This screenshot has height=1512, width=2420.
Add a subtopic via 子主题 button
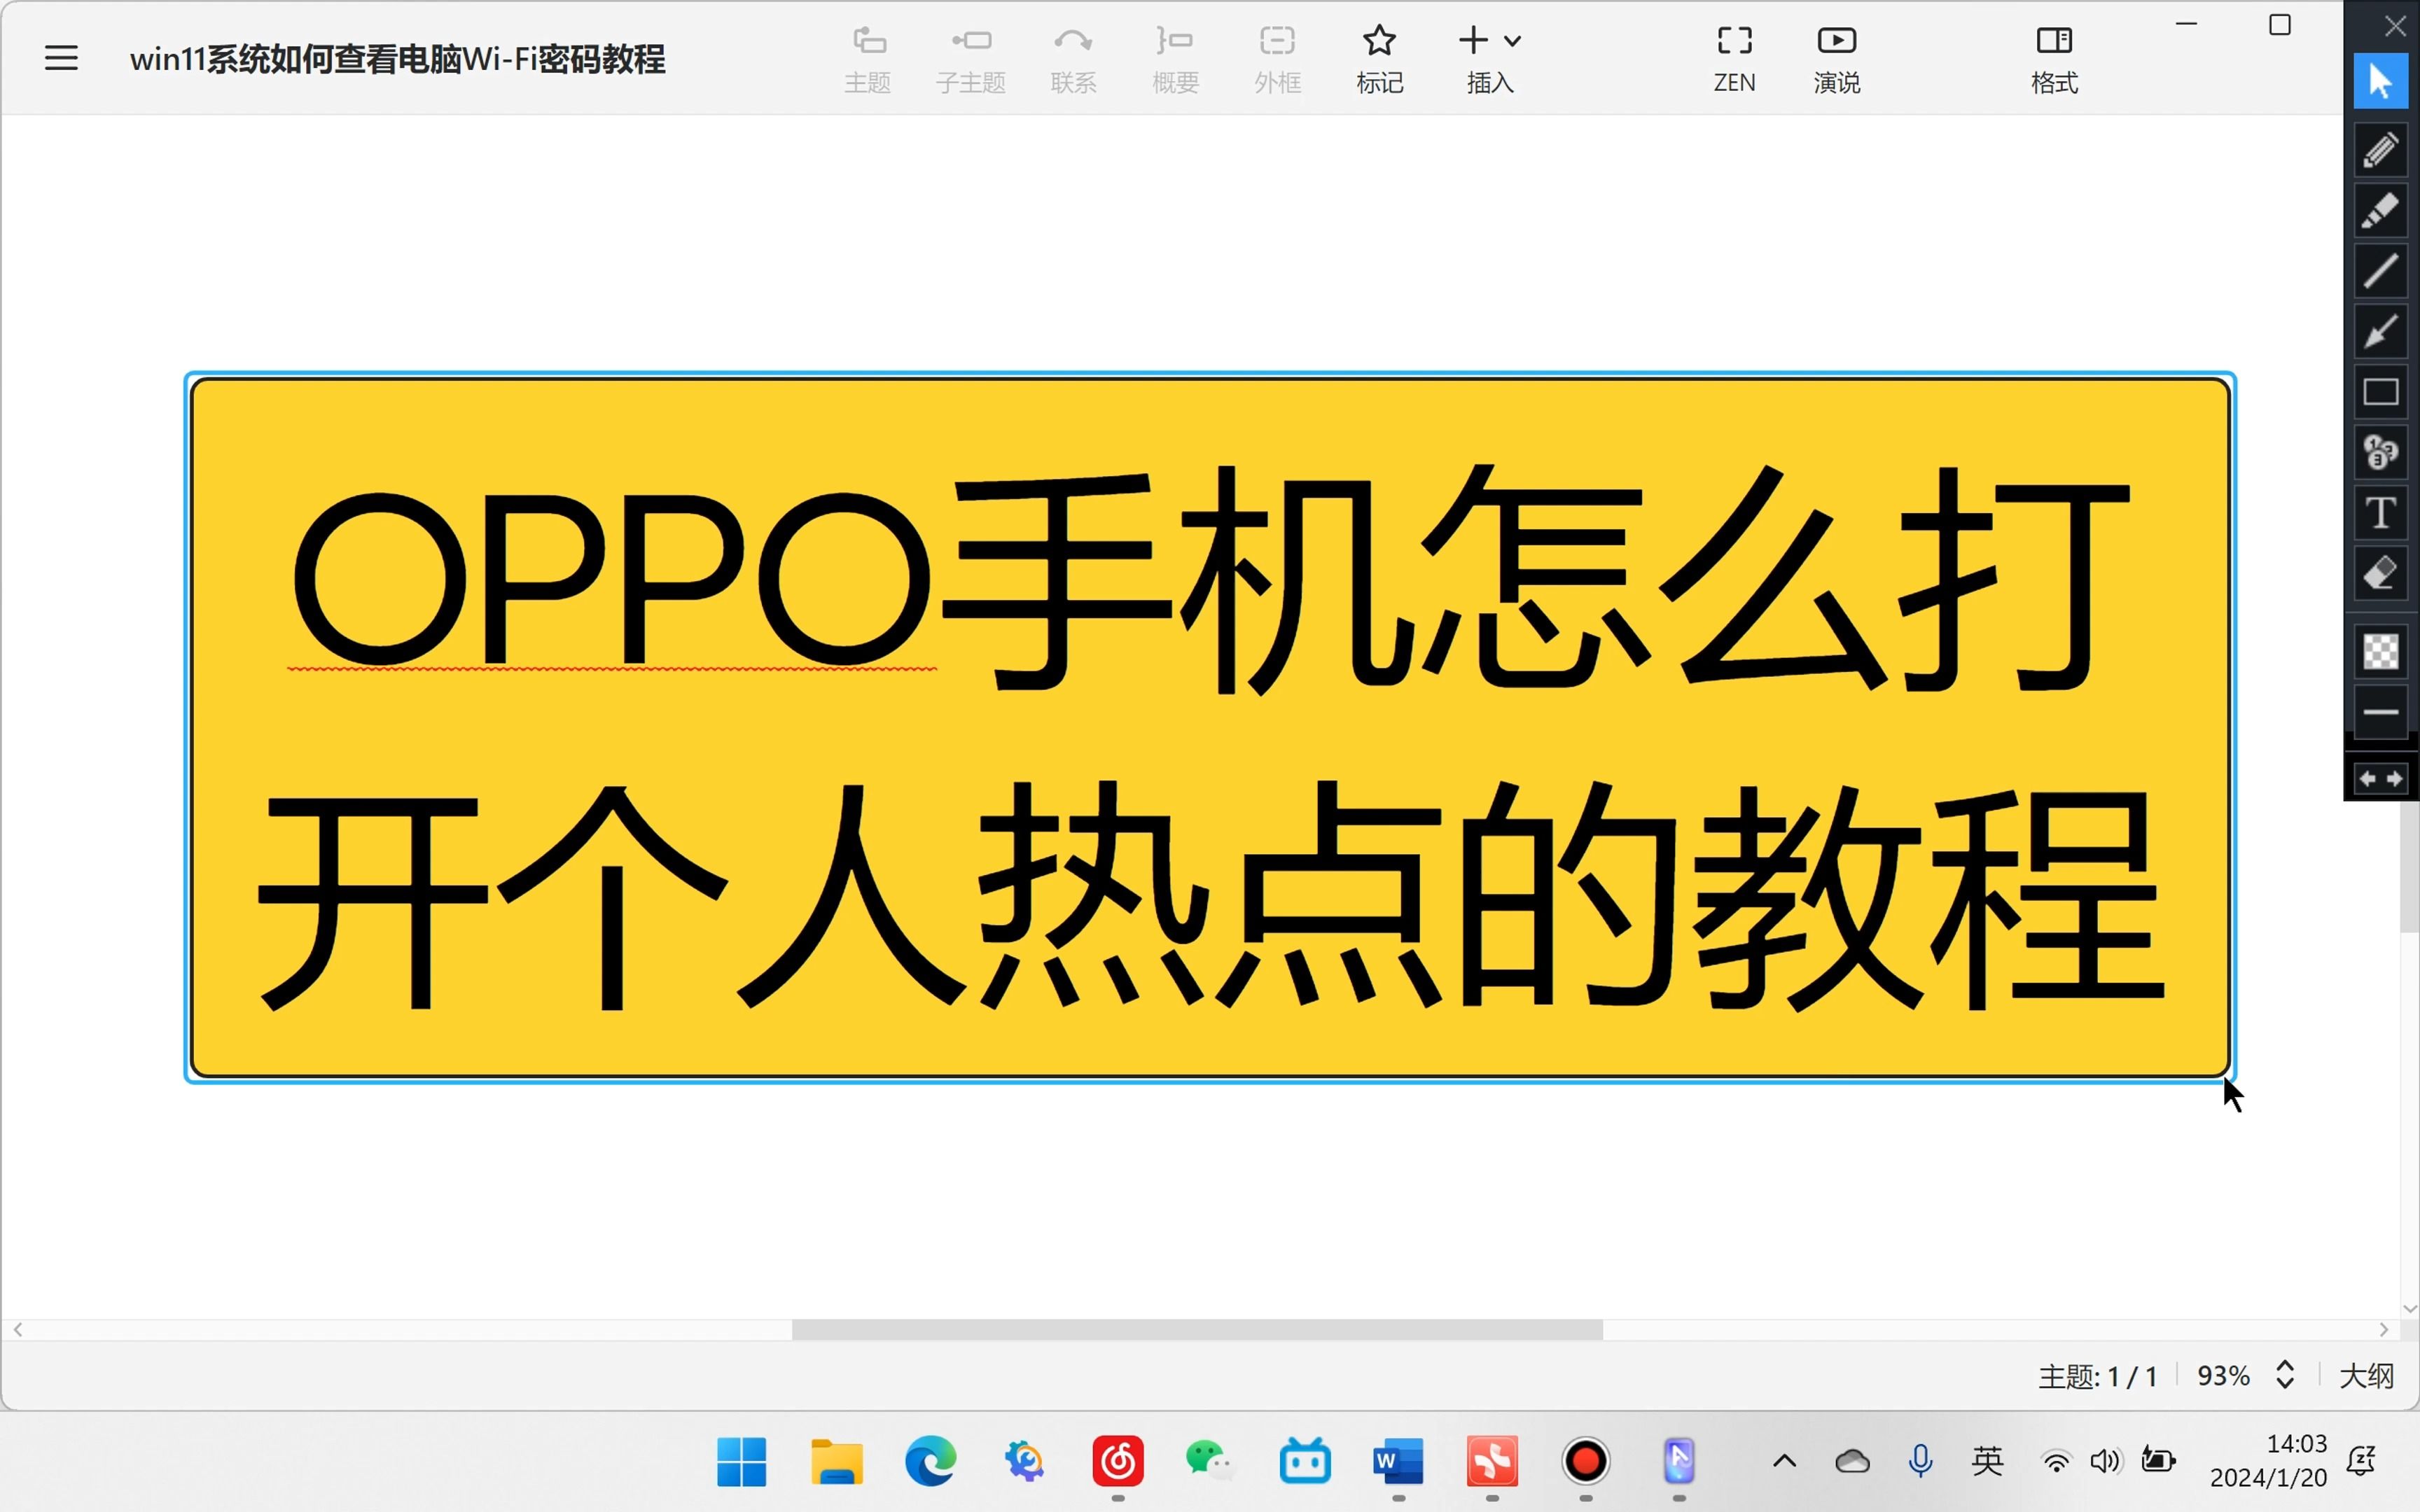971,60
